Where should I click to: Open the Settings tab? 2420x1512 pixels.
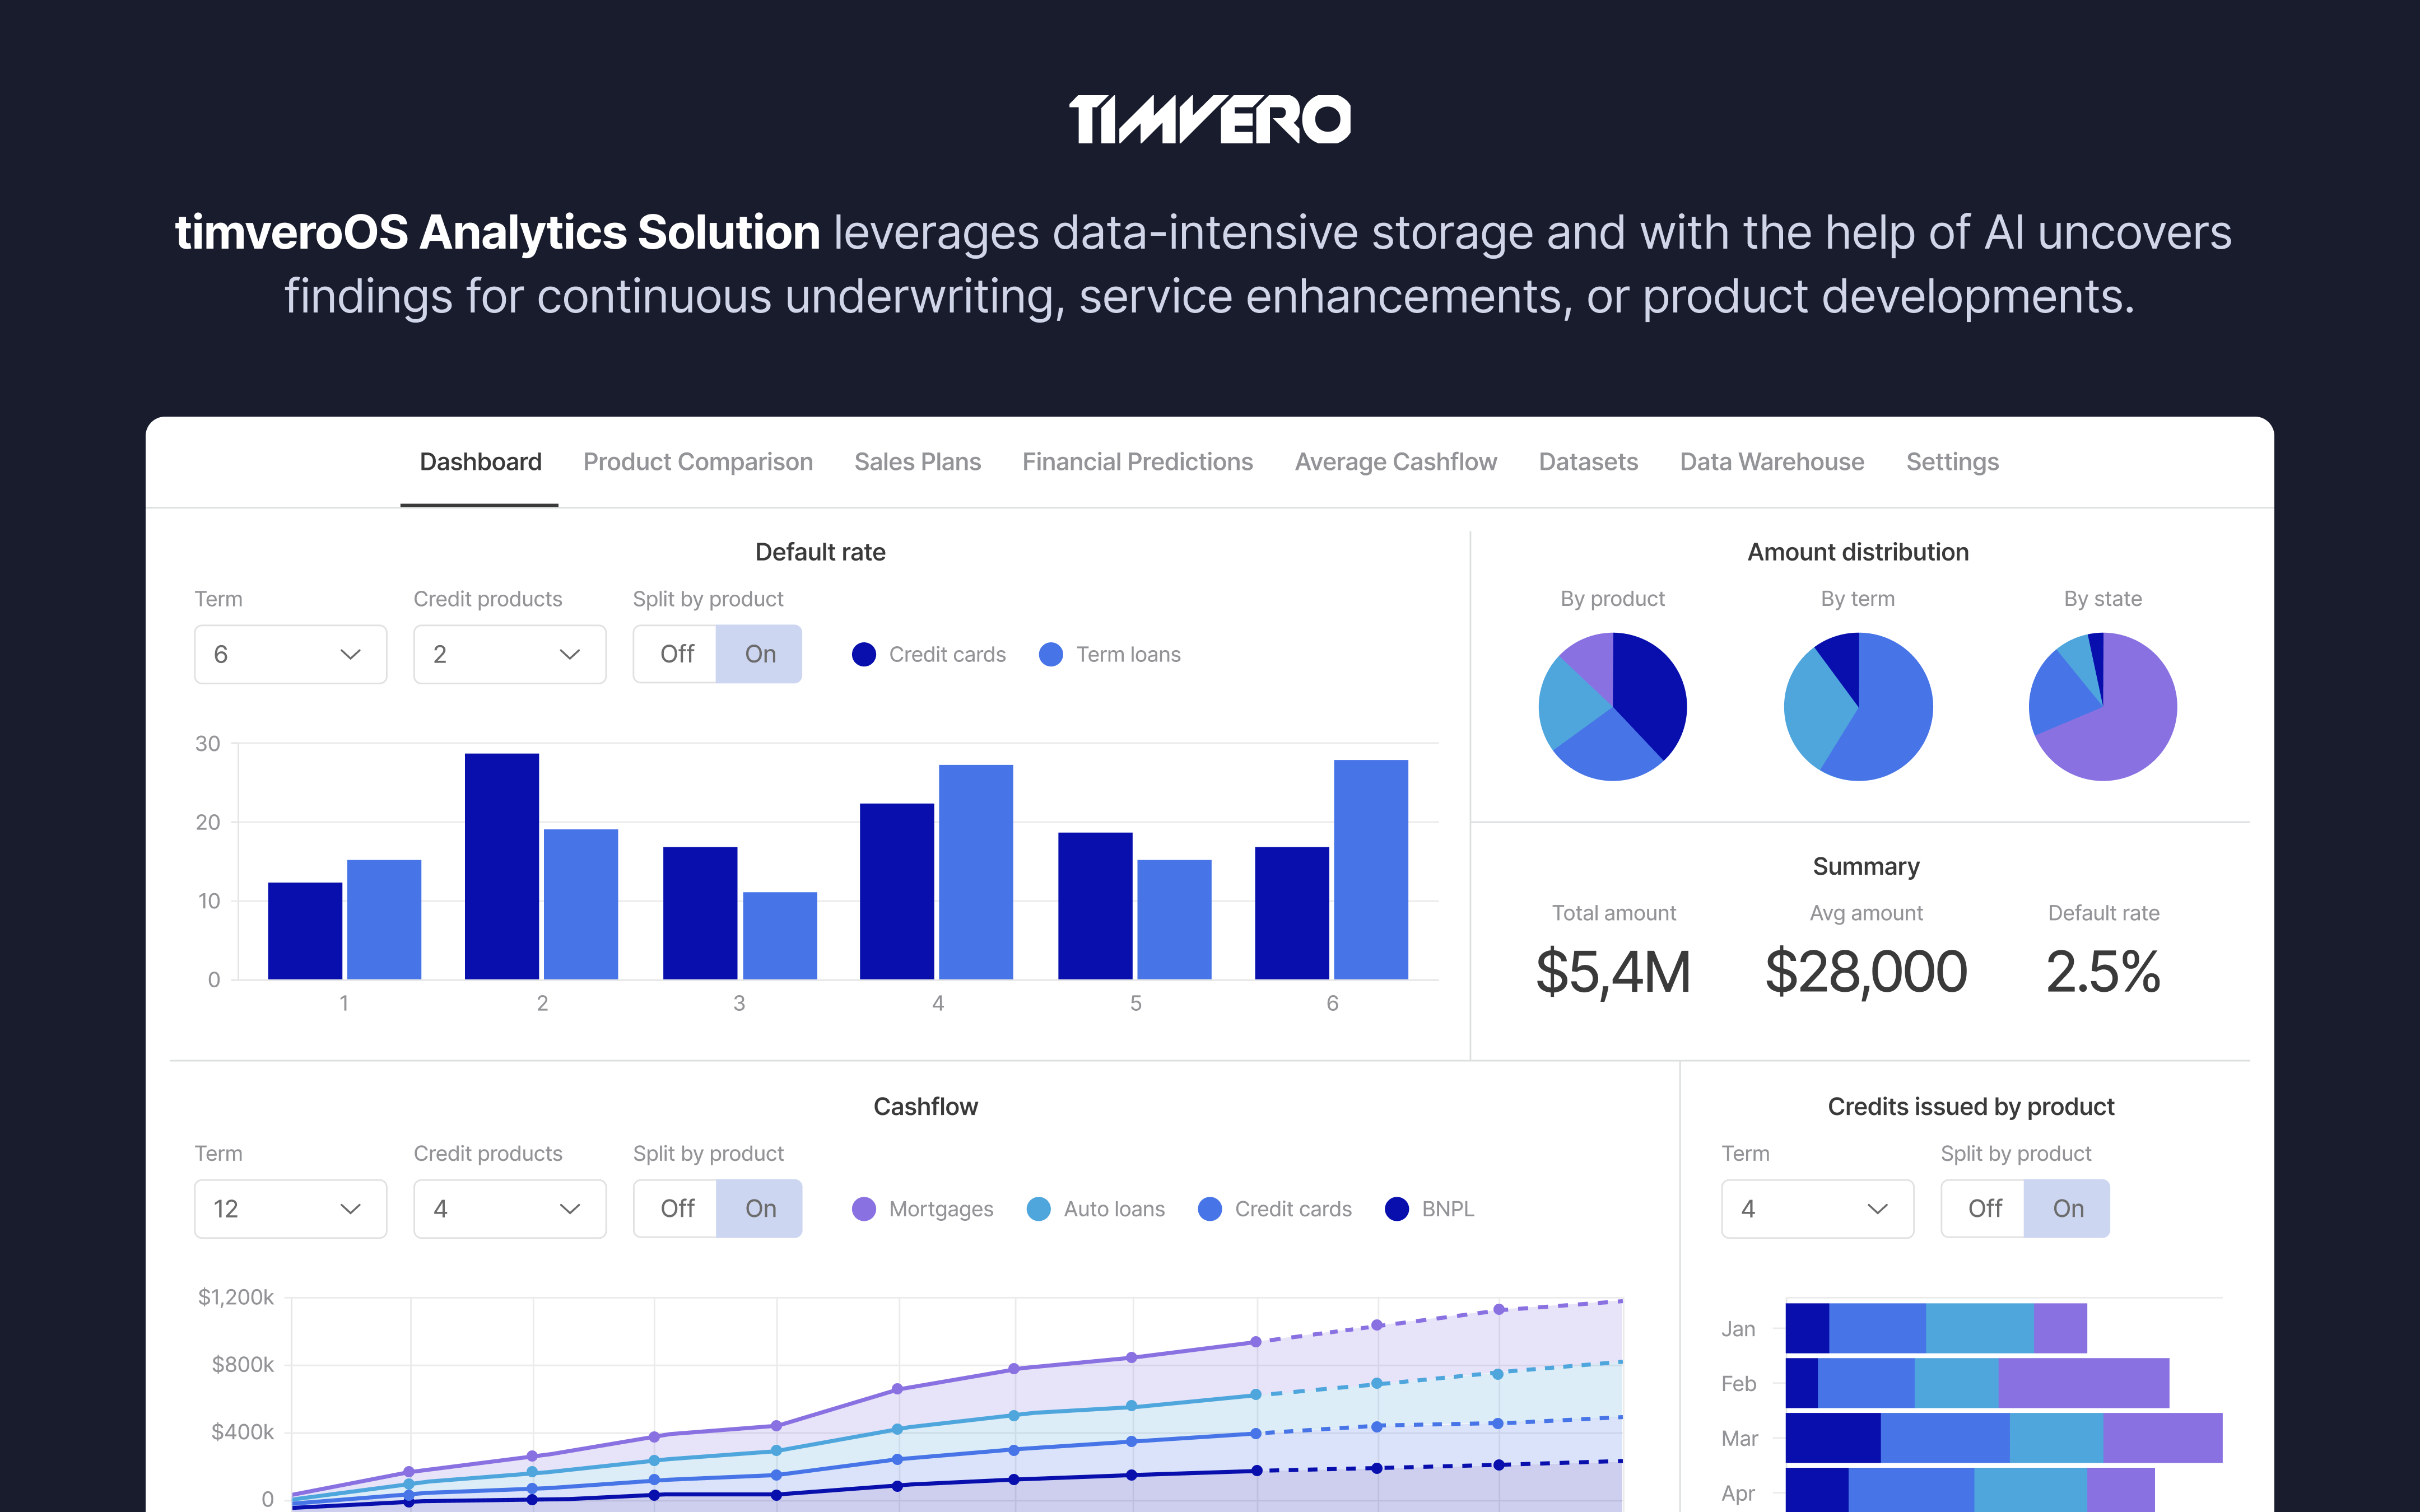(x=1951, y=462)
